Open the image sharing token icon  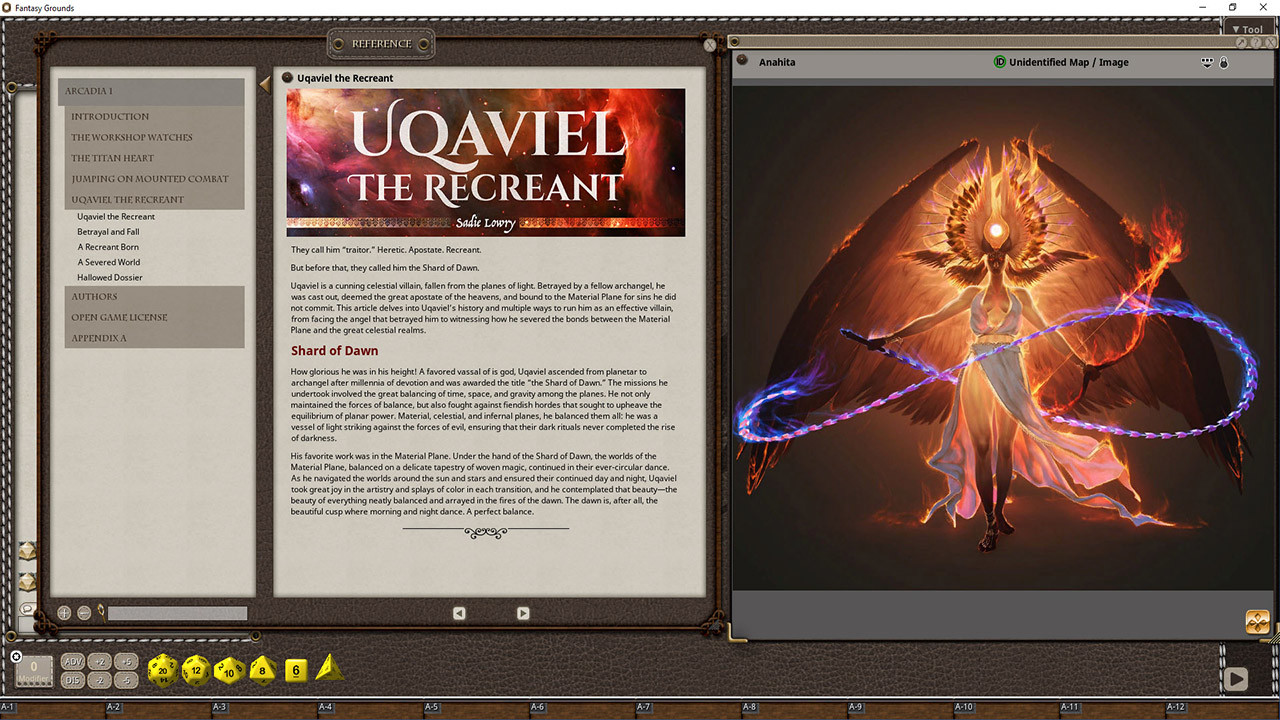[1207, 62]
